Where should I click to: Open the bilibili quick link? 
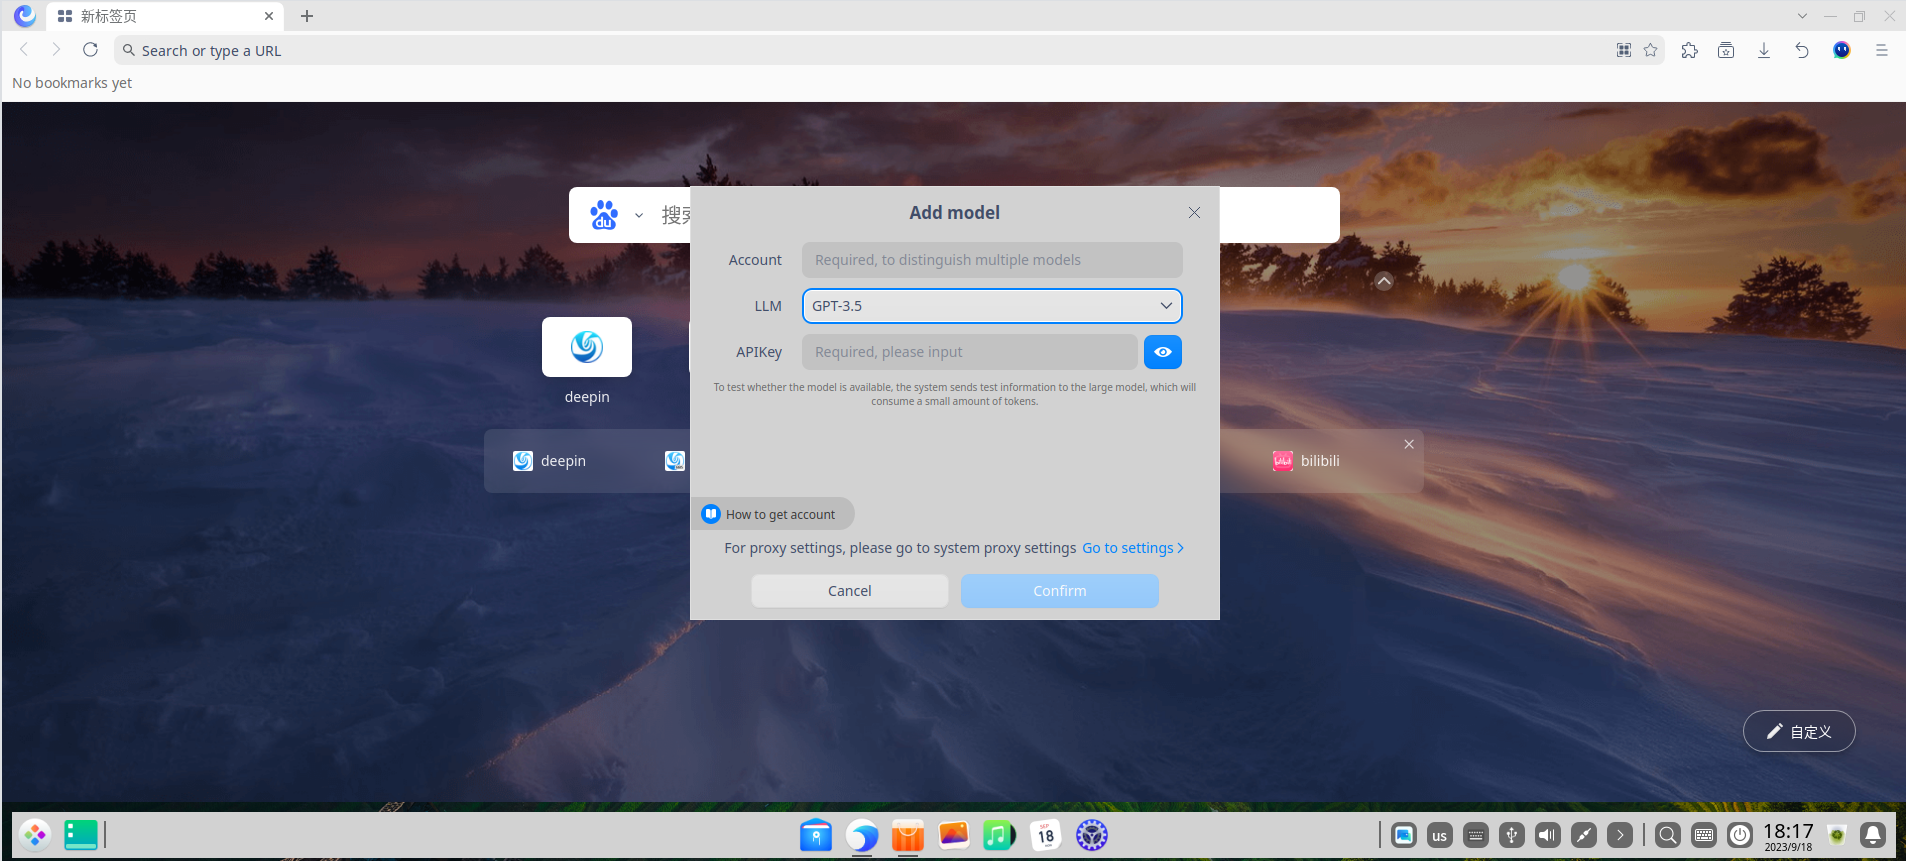[x=1306, y=461]
